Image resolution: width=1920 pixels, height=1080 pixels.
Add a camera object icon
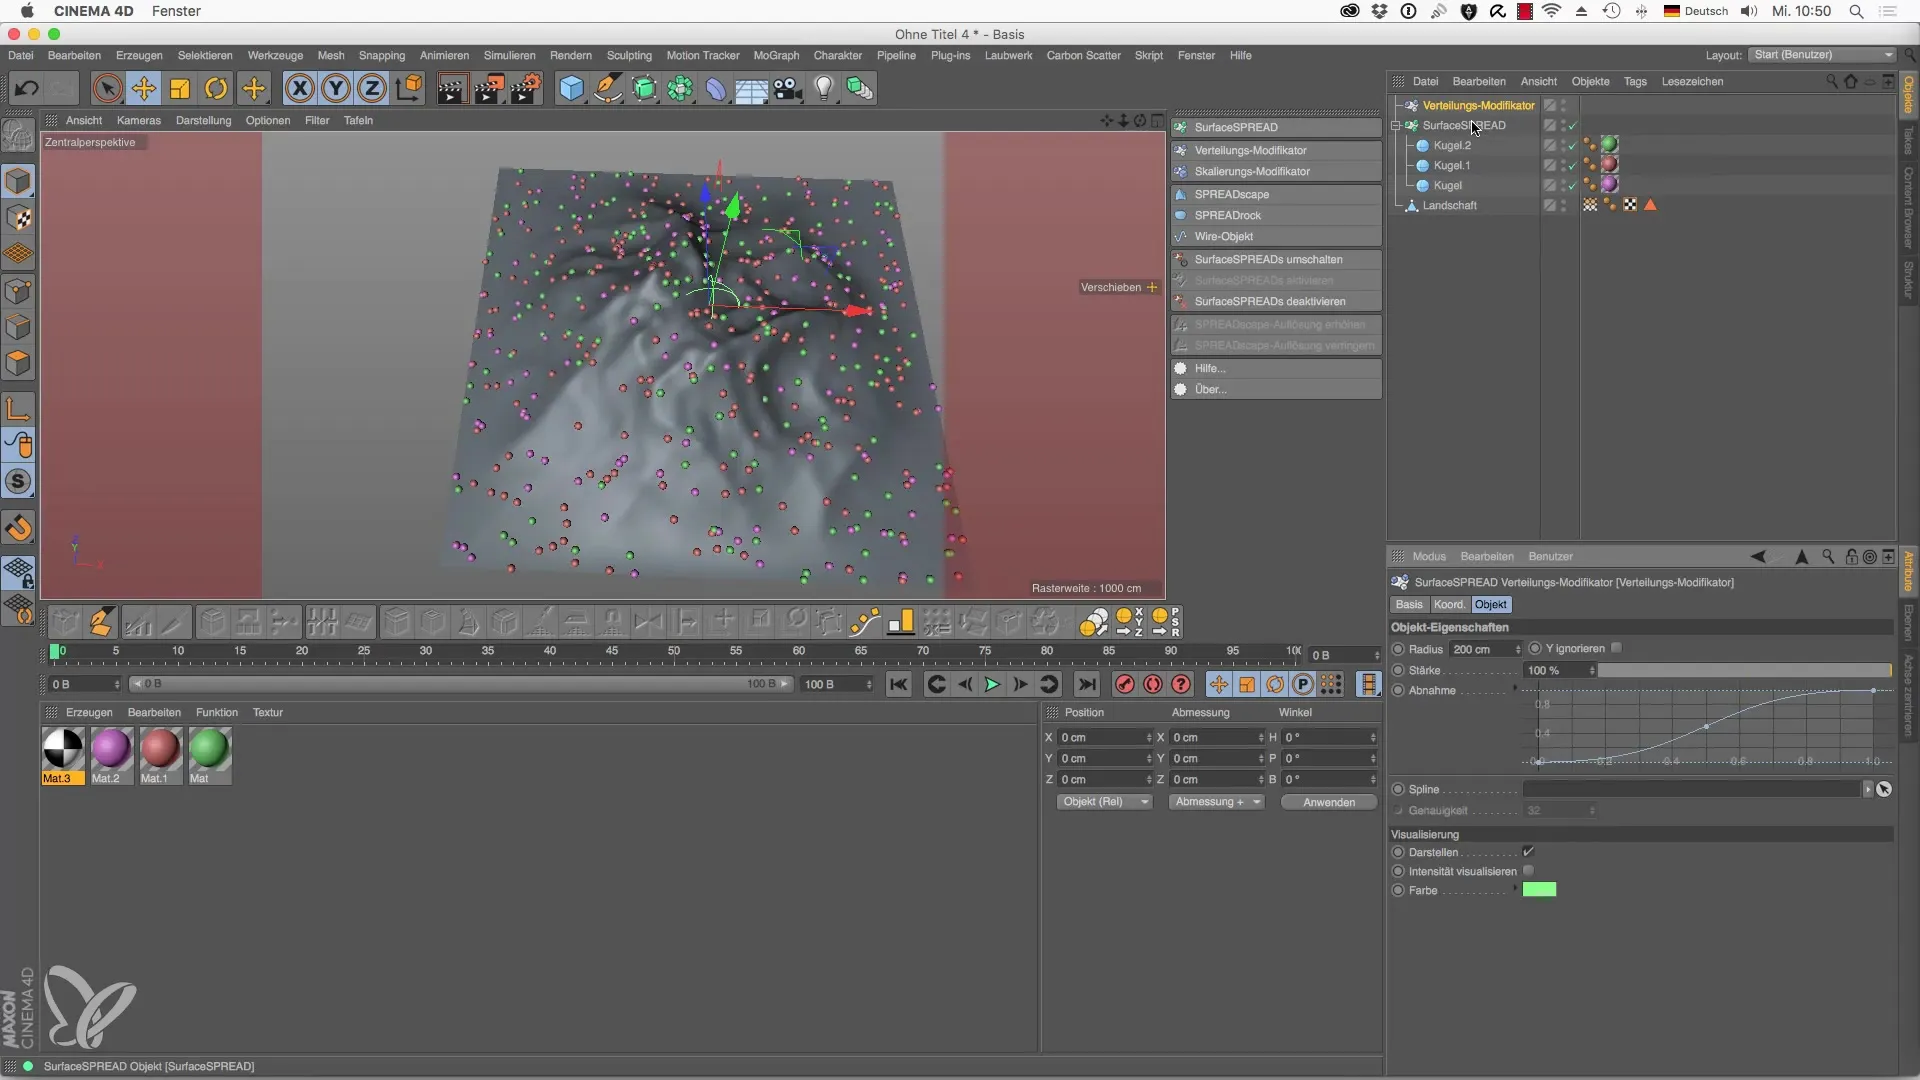(788, 89)
